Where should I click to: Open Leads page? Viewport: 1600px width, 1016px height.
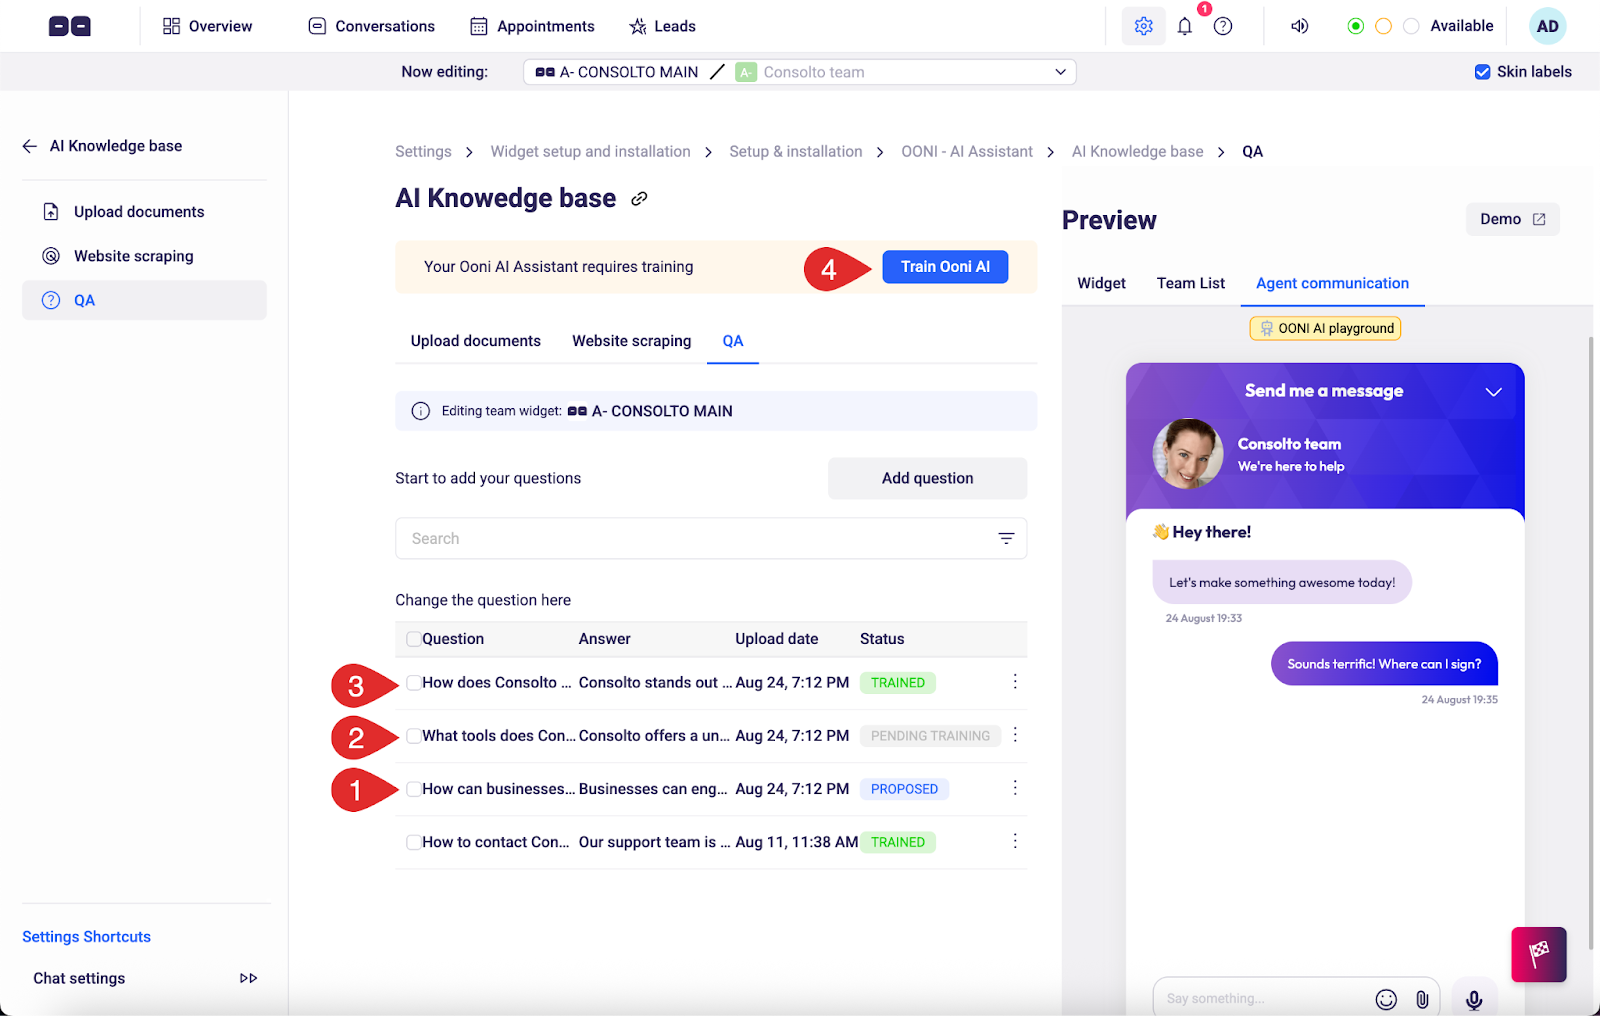point(662,26)
